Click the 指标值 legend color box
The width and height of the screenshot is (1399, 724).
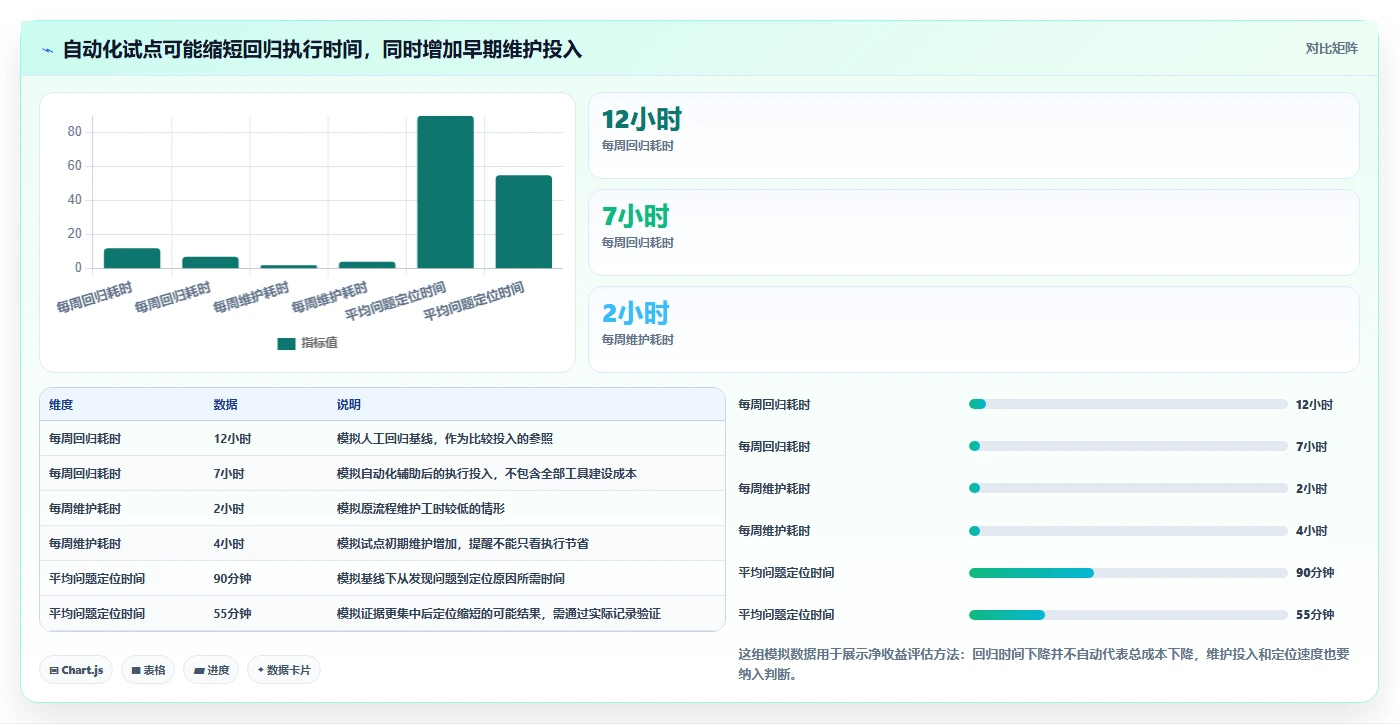click(x=286, y=343)
